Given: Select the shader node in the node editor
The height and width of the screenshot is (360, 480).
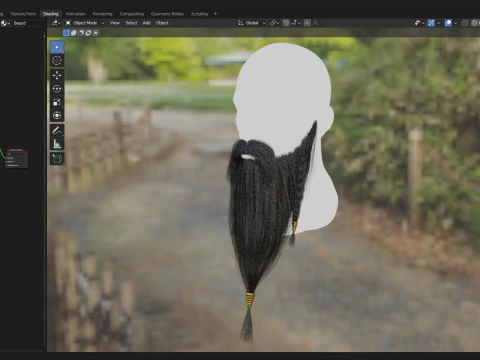Looking at the screenshot, I should [17, 158].
